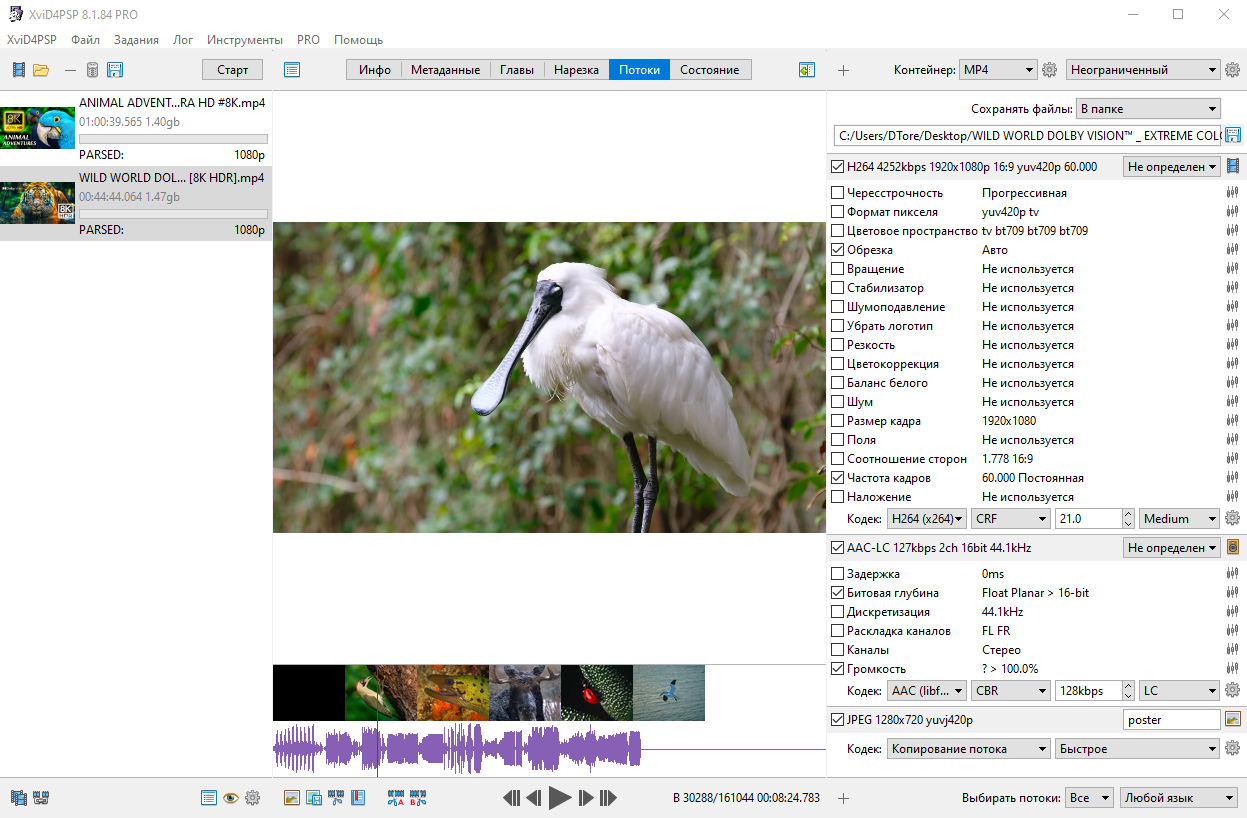Viewport: 1247px width, 818px height.
Task: Click the poster image icon beside the poster field
Action: 1232,719
